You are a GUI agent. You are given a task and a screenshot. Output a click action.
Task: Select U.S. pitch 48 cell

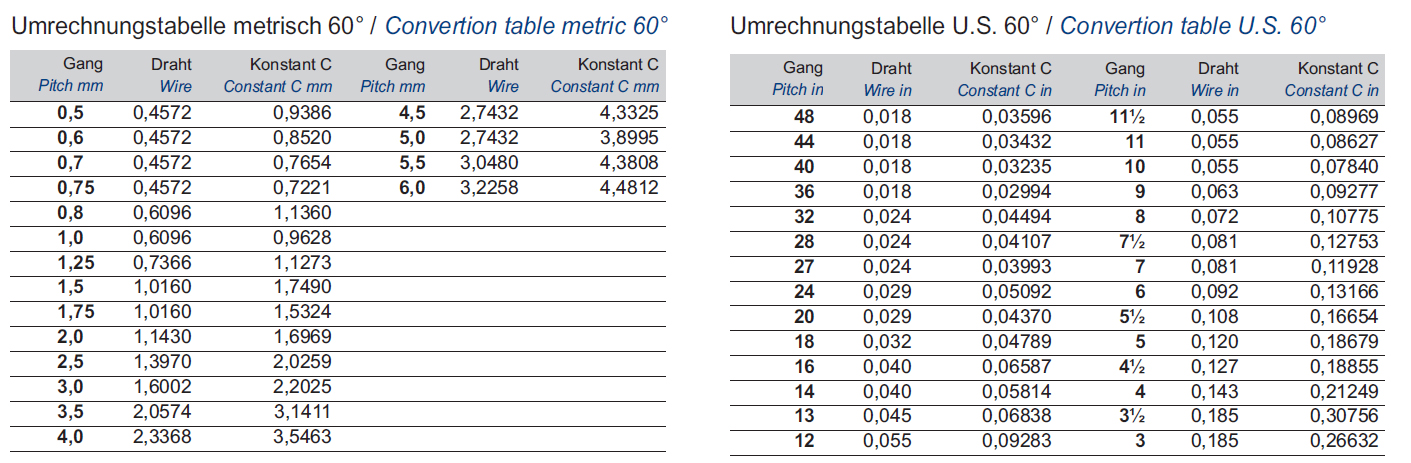[x=804, y=117]
